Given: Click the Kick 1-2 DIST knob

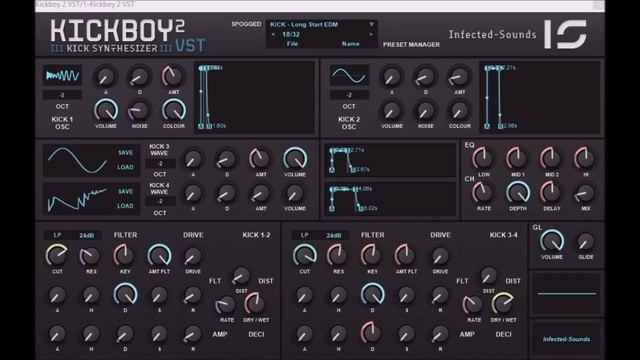Looking at the screenshot, I should (x=241, y=276).
